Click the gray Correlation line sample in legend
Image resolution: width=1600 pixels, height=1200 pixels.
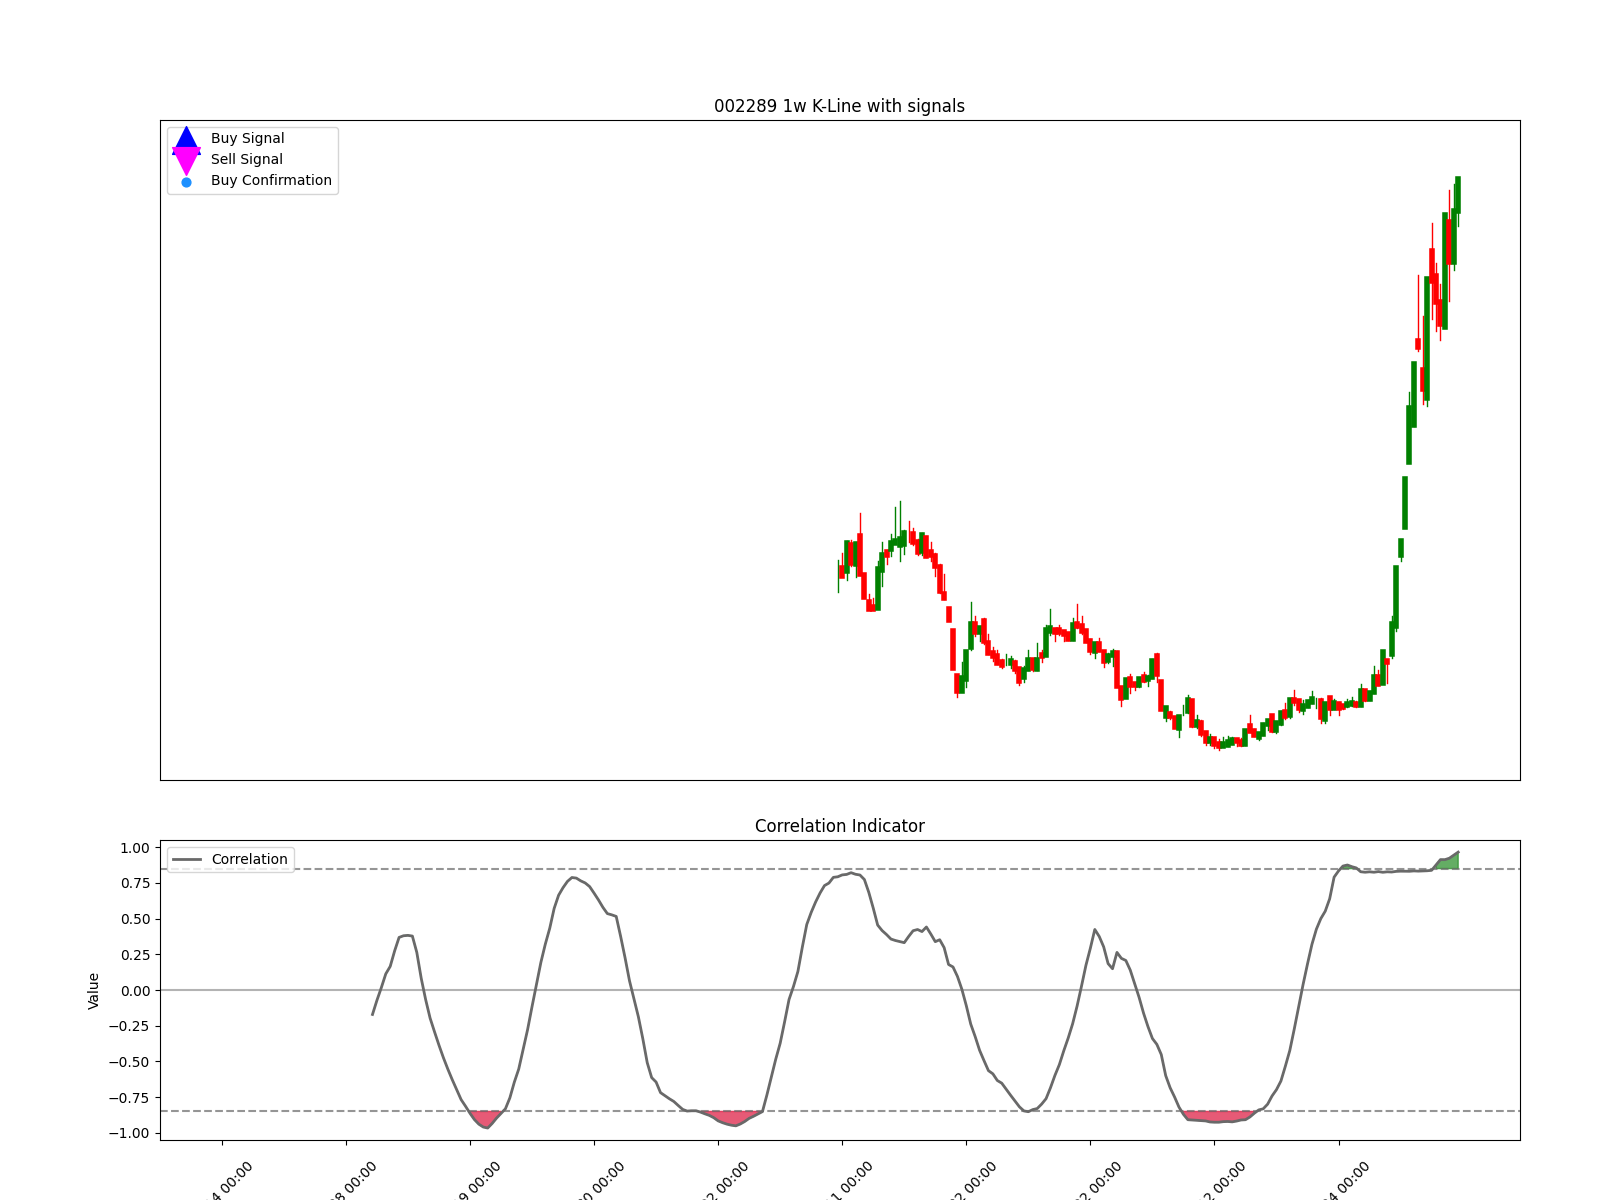[x=187, y=860]
